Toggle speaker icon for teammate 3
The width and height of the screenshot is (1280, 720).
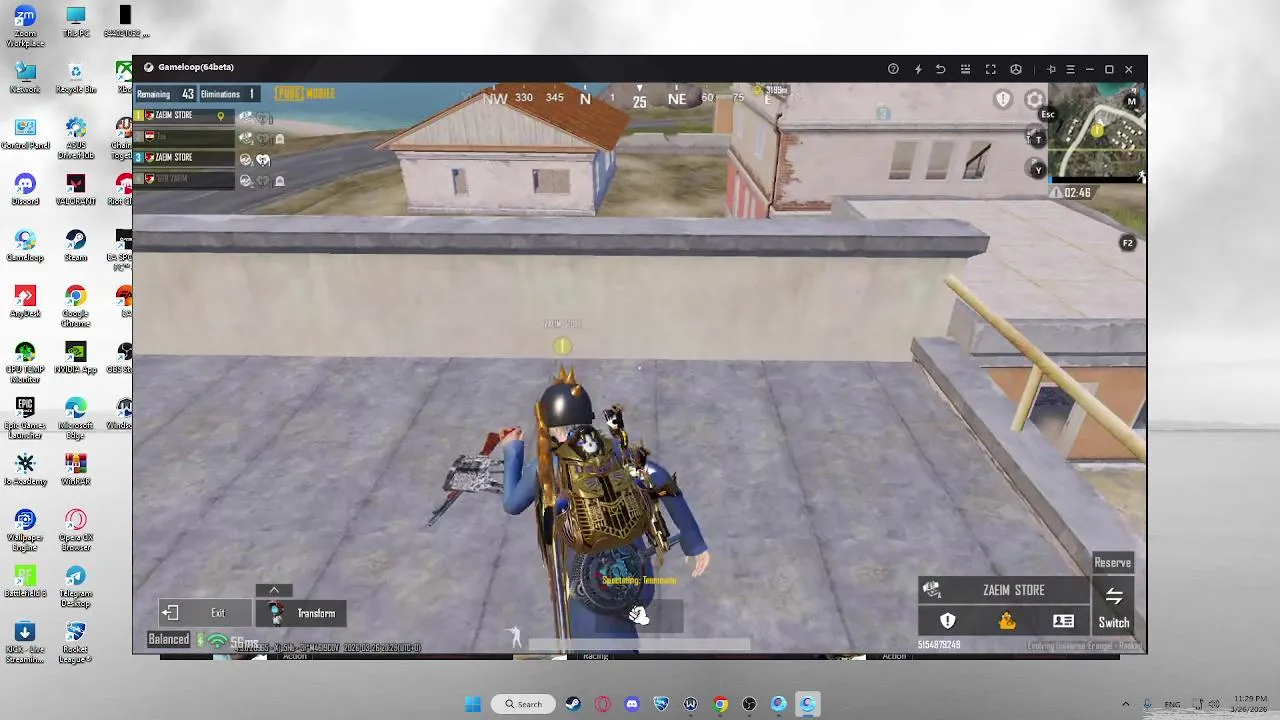click(x=246, y=160)
